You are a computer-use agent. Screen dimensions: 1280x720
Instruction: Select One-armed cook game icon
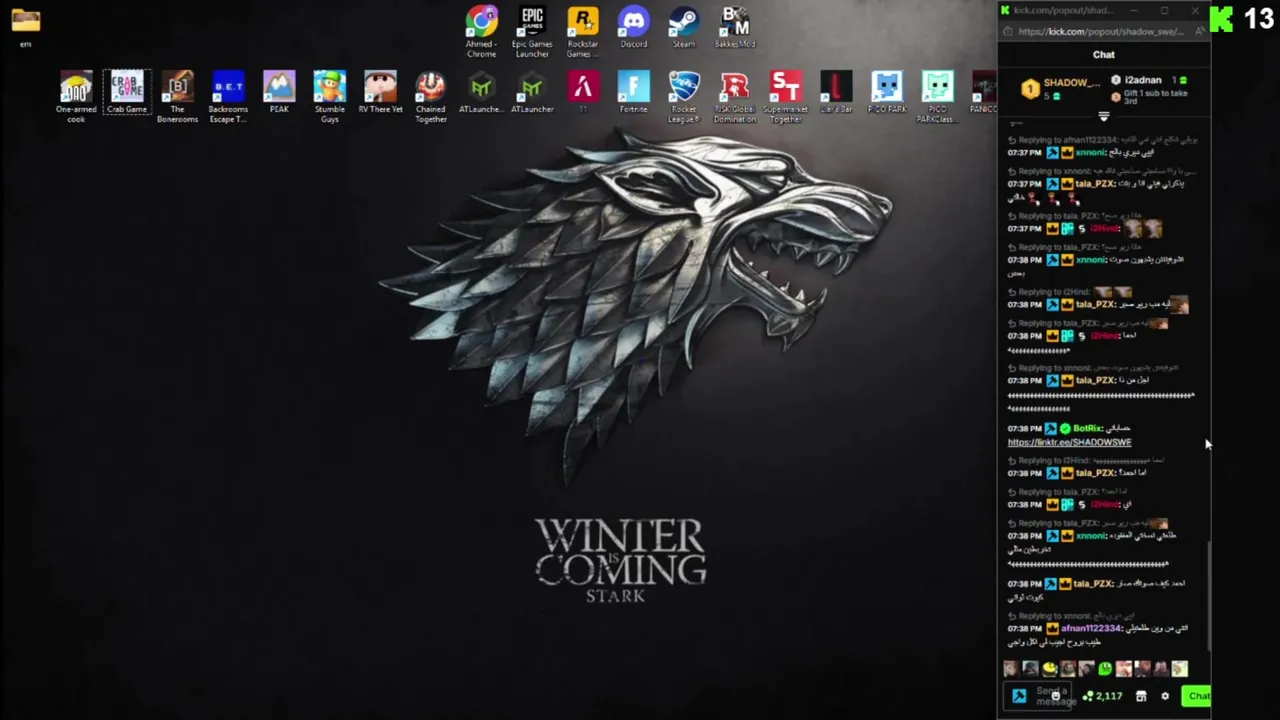(x=76, y=97)
